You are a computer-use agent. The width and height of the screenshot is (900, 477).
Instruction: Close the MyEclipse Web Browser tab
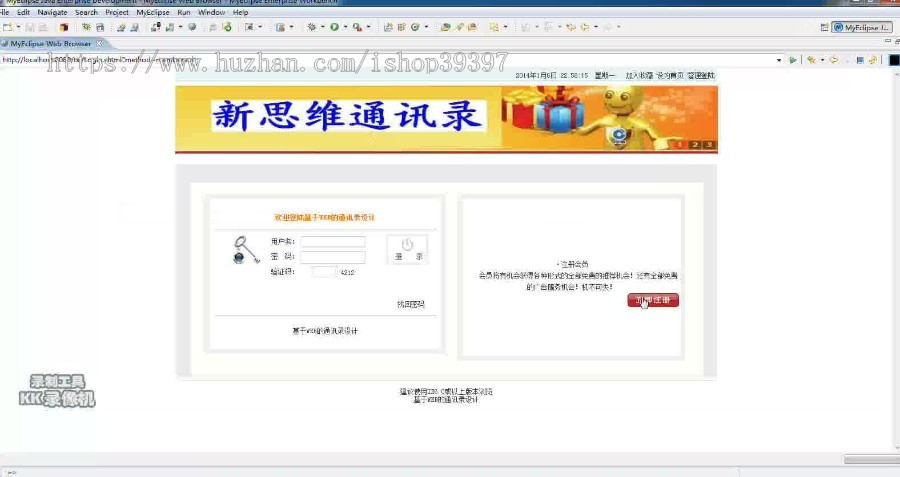(x=100, y=44)
